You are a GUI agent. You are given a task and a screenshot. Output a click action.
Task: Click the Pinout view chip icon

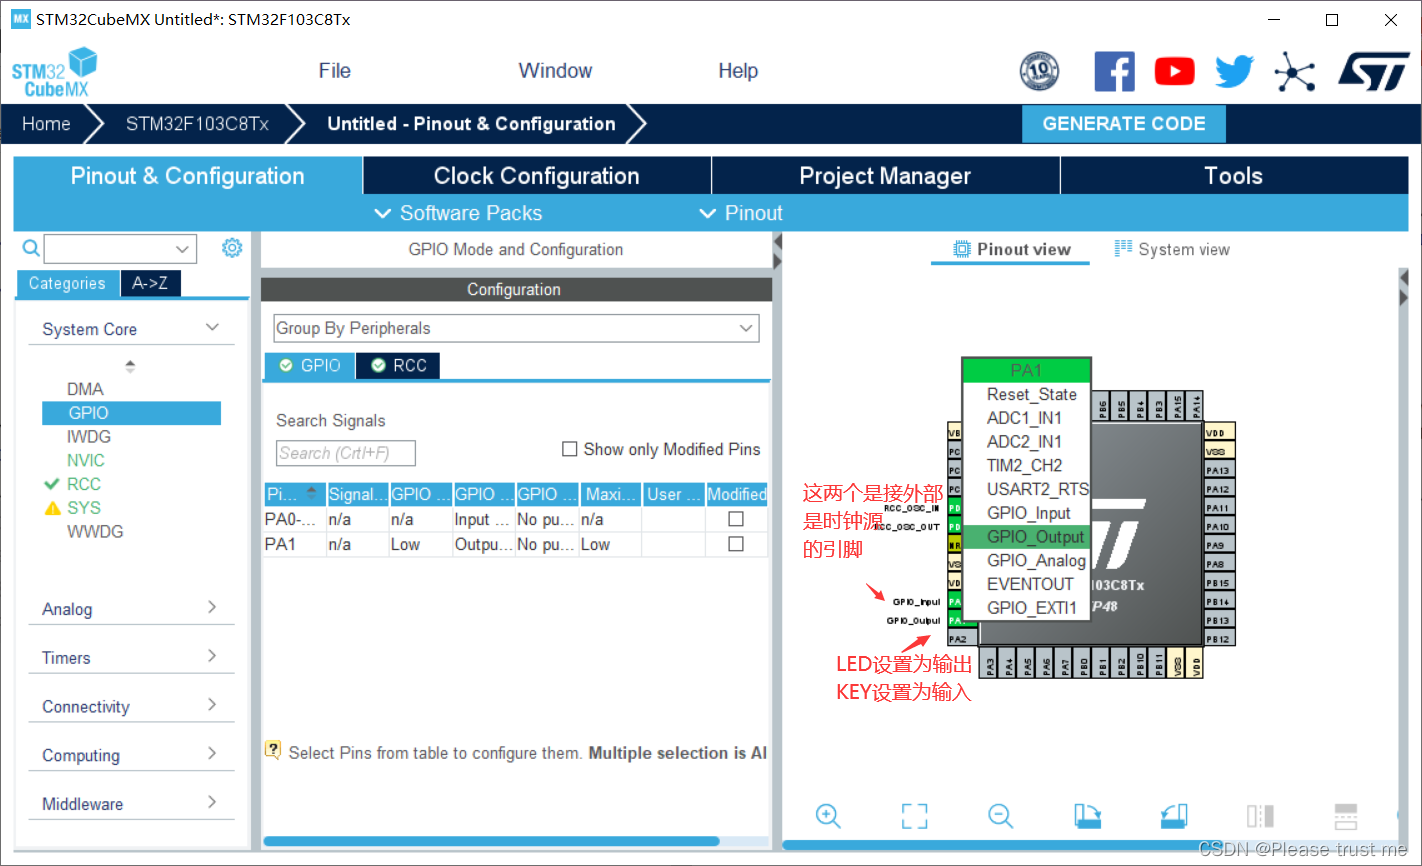[962, 249]
